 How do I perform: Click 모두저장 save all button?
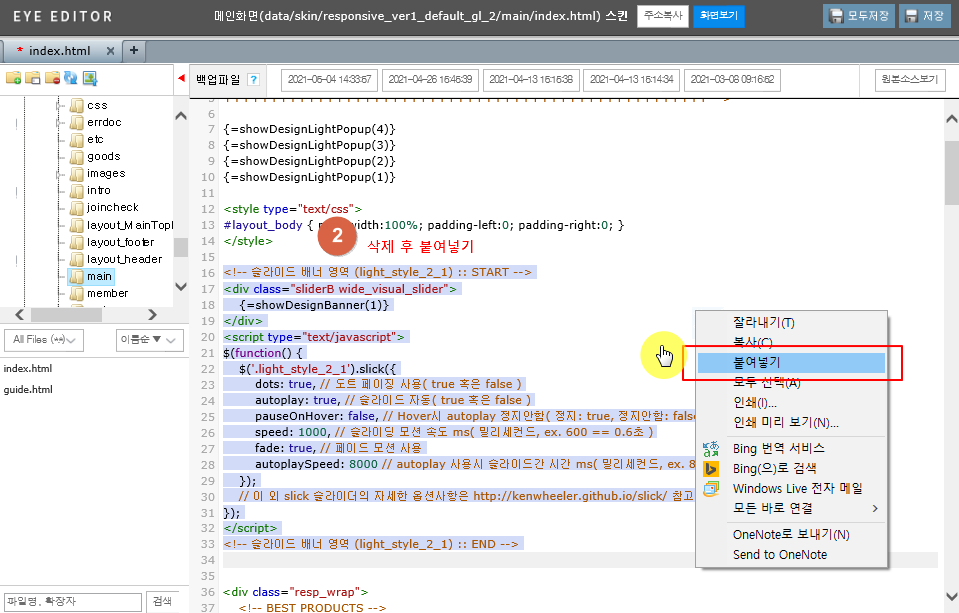tap(859, 16)
